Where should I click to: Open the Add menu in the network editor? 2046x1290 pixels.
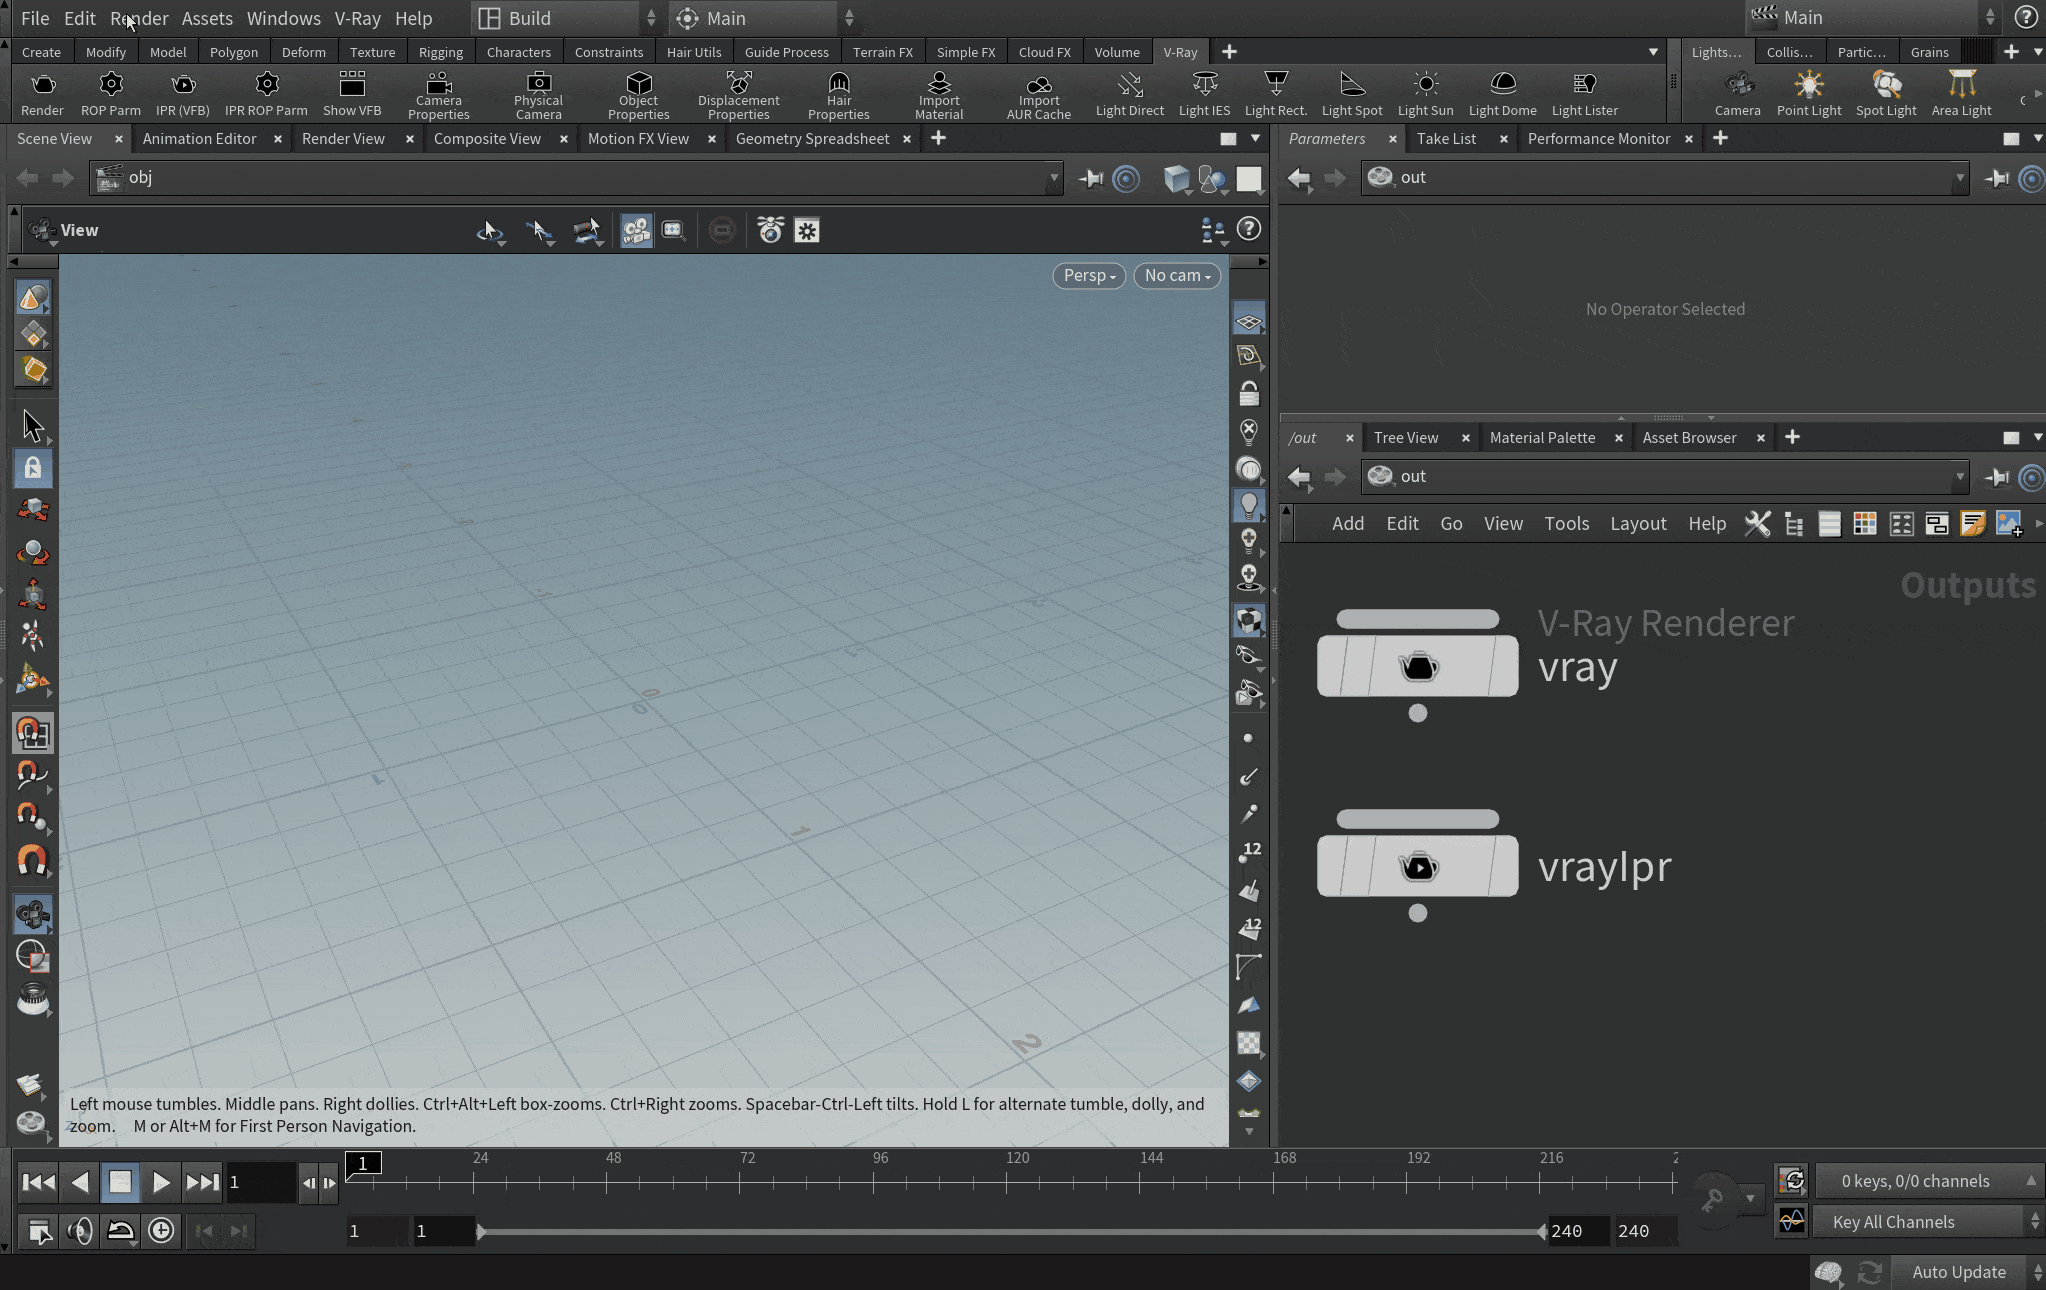coord(1347,523)
